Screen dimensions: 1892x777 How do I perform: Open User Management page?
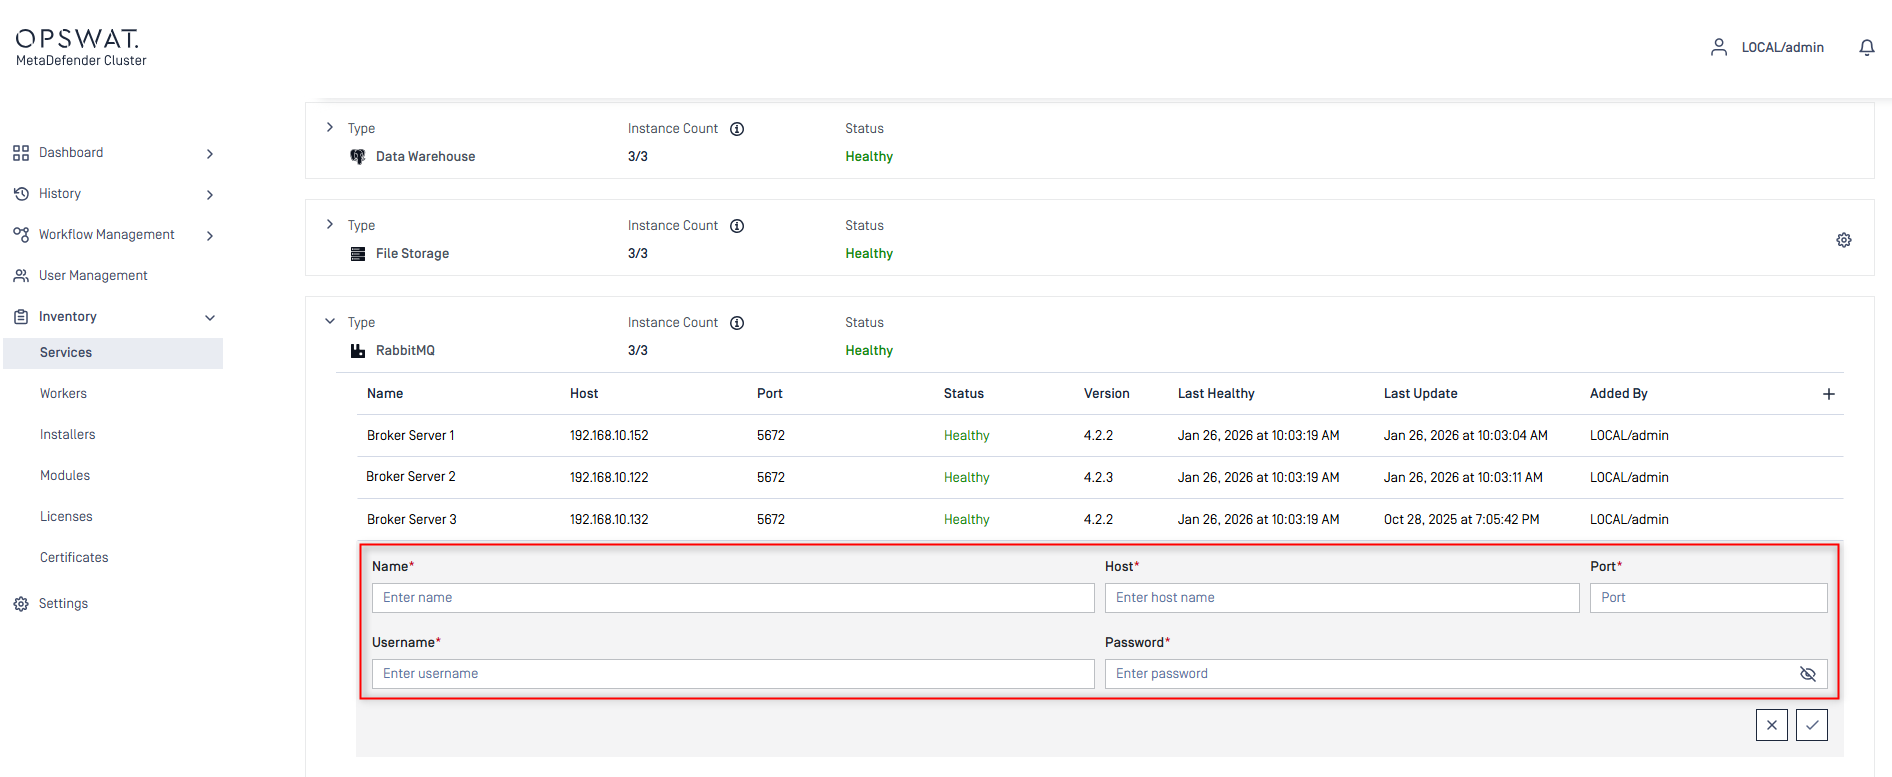93,276
